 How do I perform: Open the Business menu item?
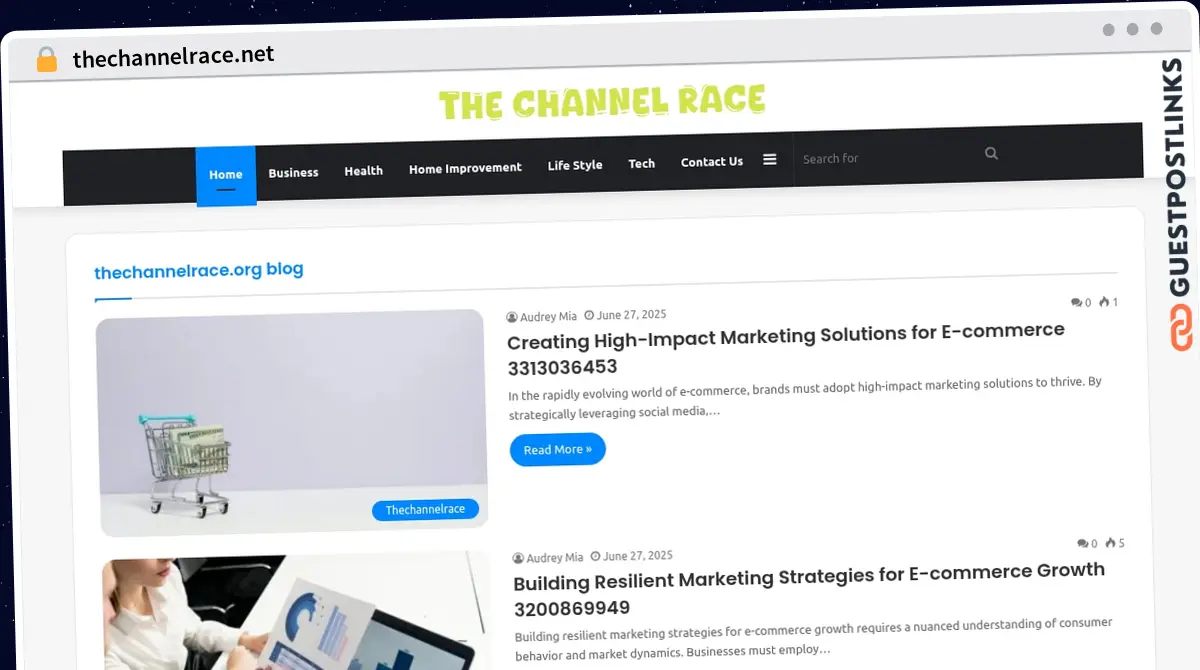293,172
